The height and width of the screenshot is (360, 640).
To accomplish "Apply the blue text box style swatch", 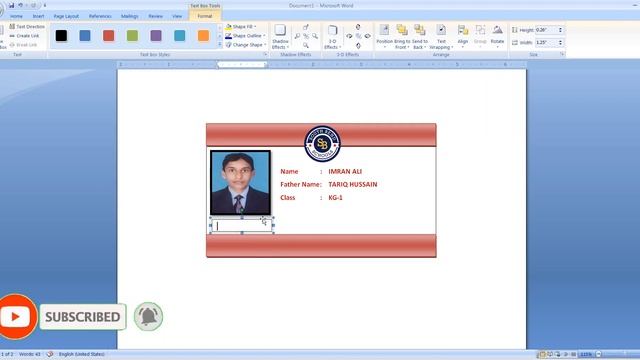I will (x=85, y=36).
